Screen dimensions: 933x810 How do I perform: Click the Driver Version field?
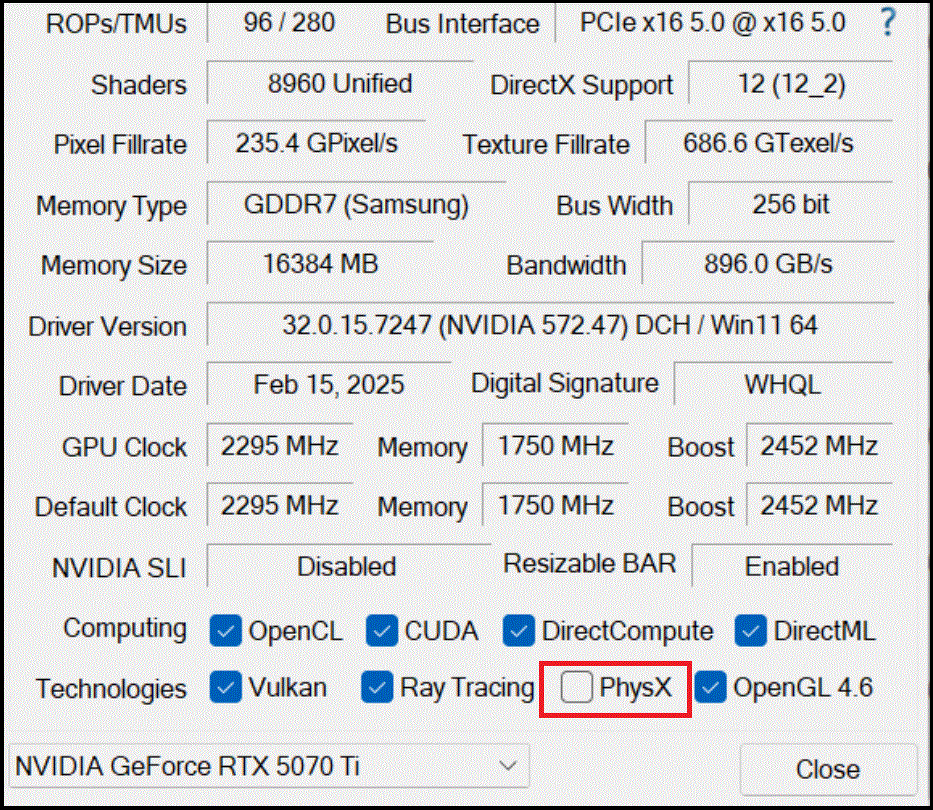(x=549, y=325)
